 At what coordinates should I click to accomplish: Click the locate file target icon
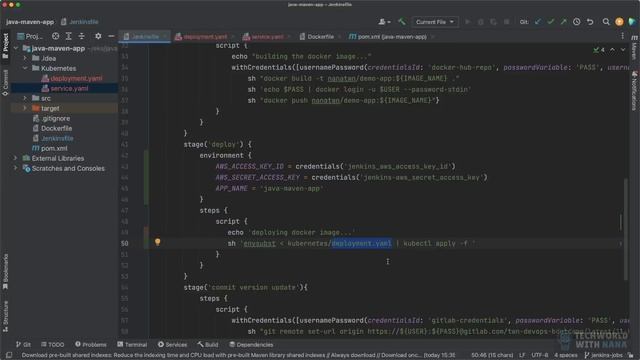pos(56,36)
